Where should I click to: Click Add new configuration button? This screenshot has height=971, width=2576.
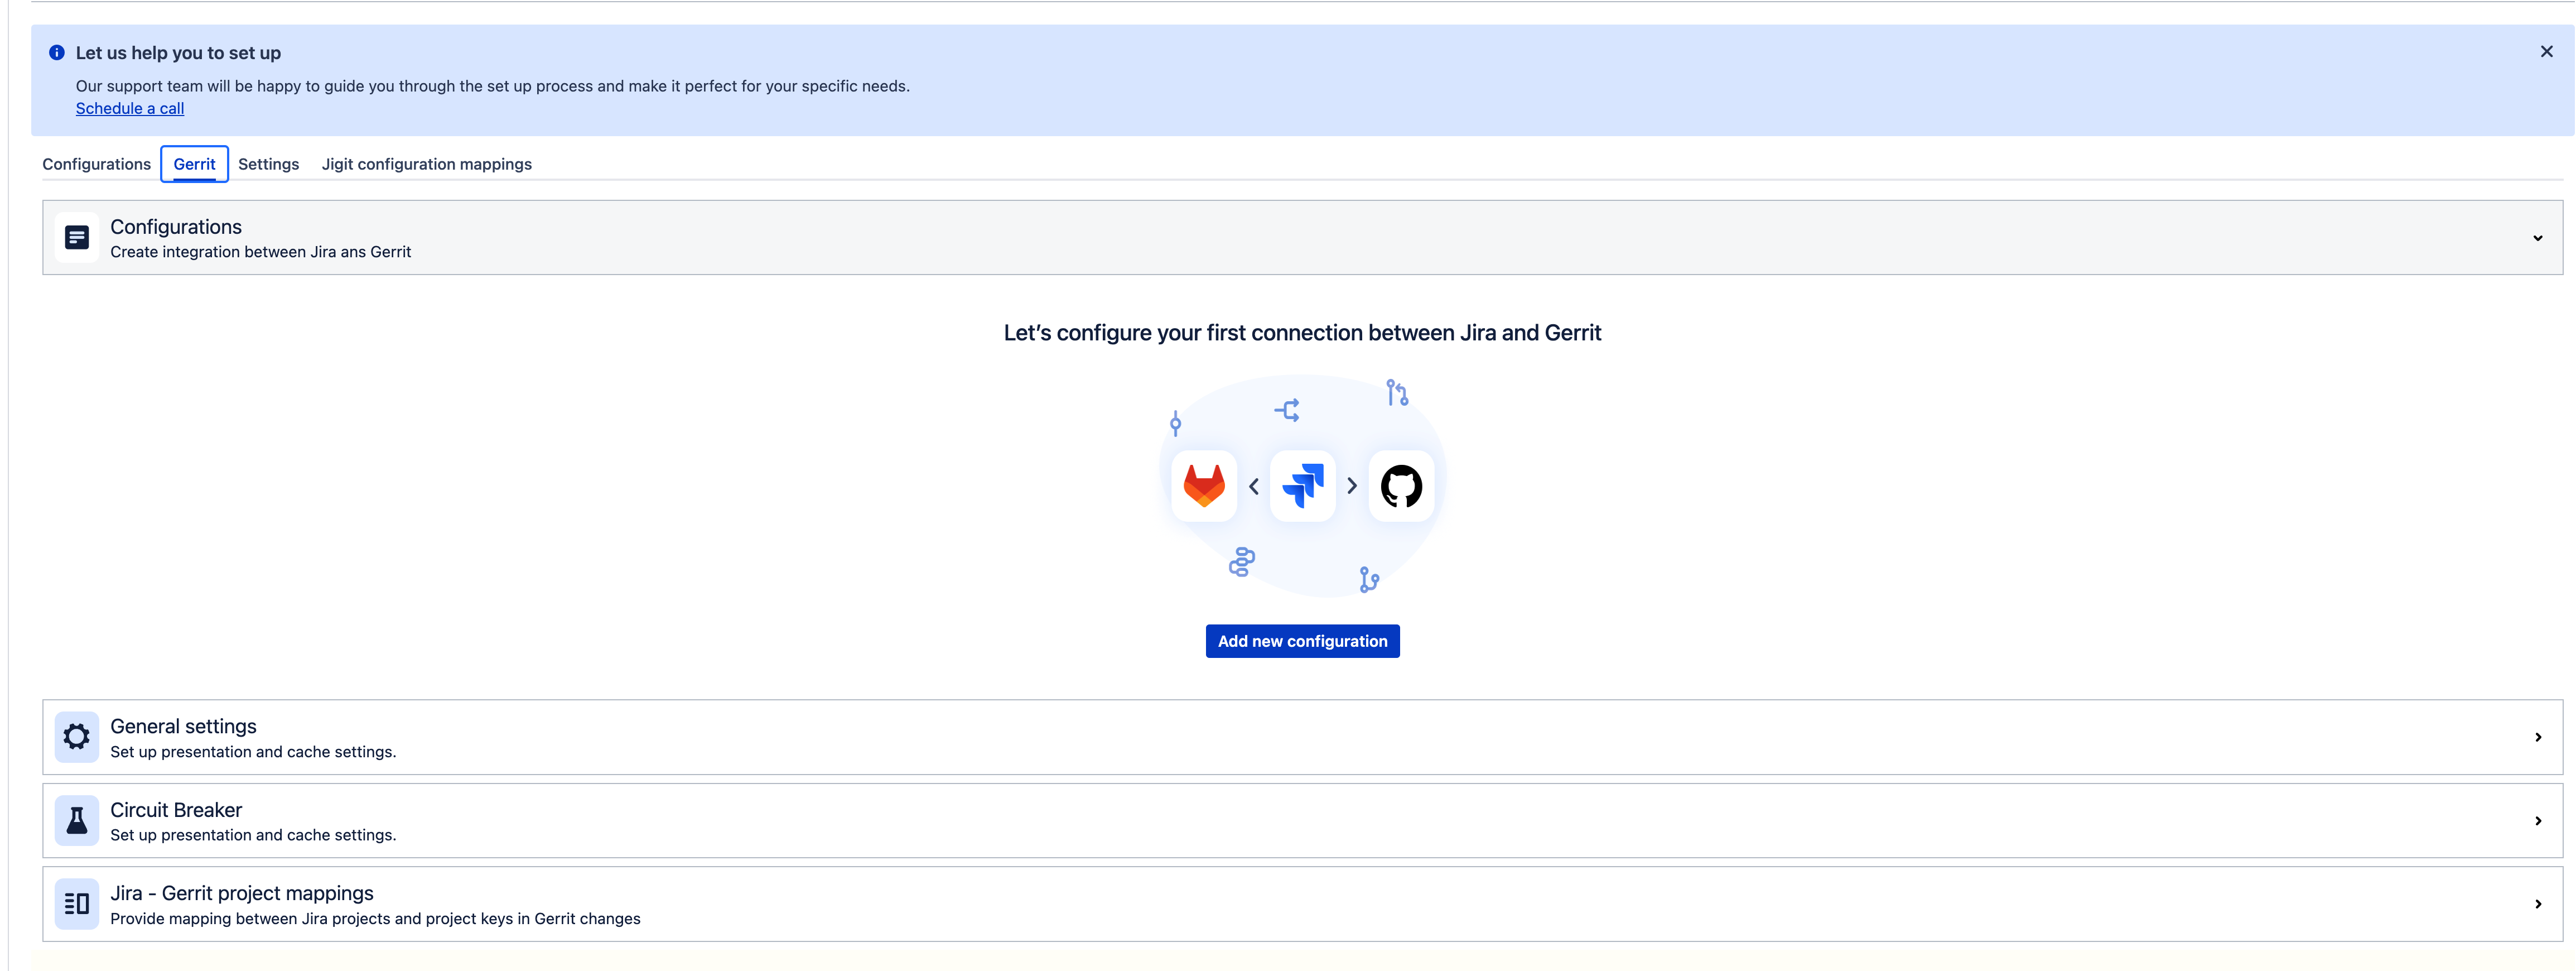coord(1302,641)
